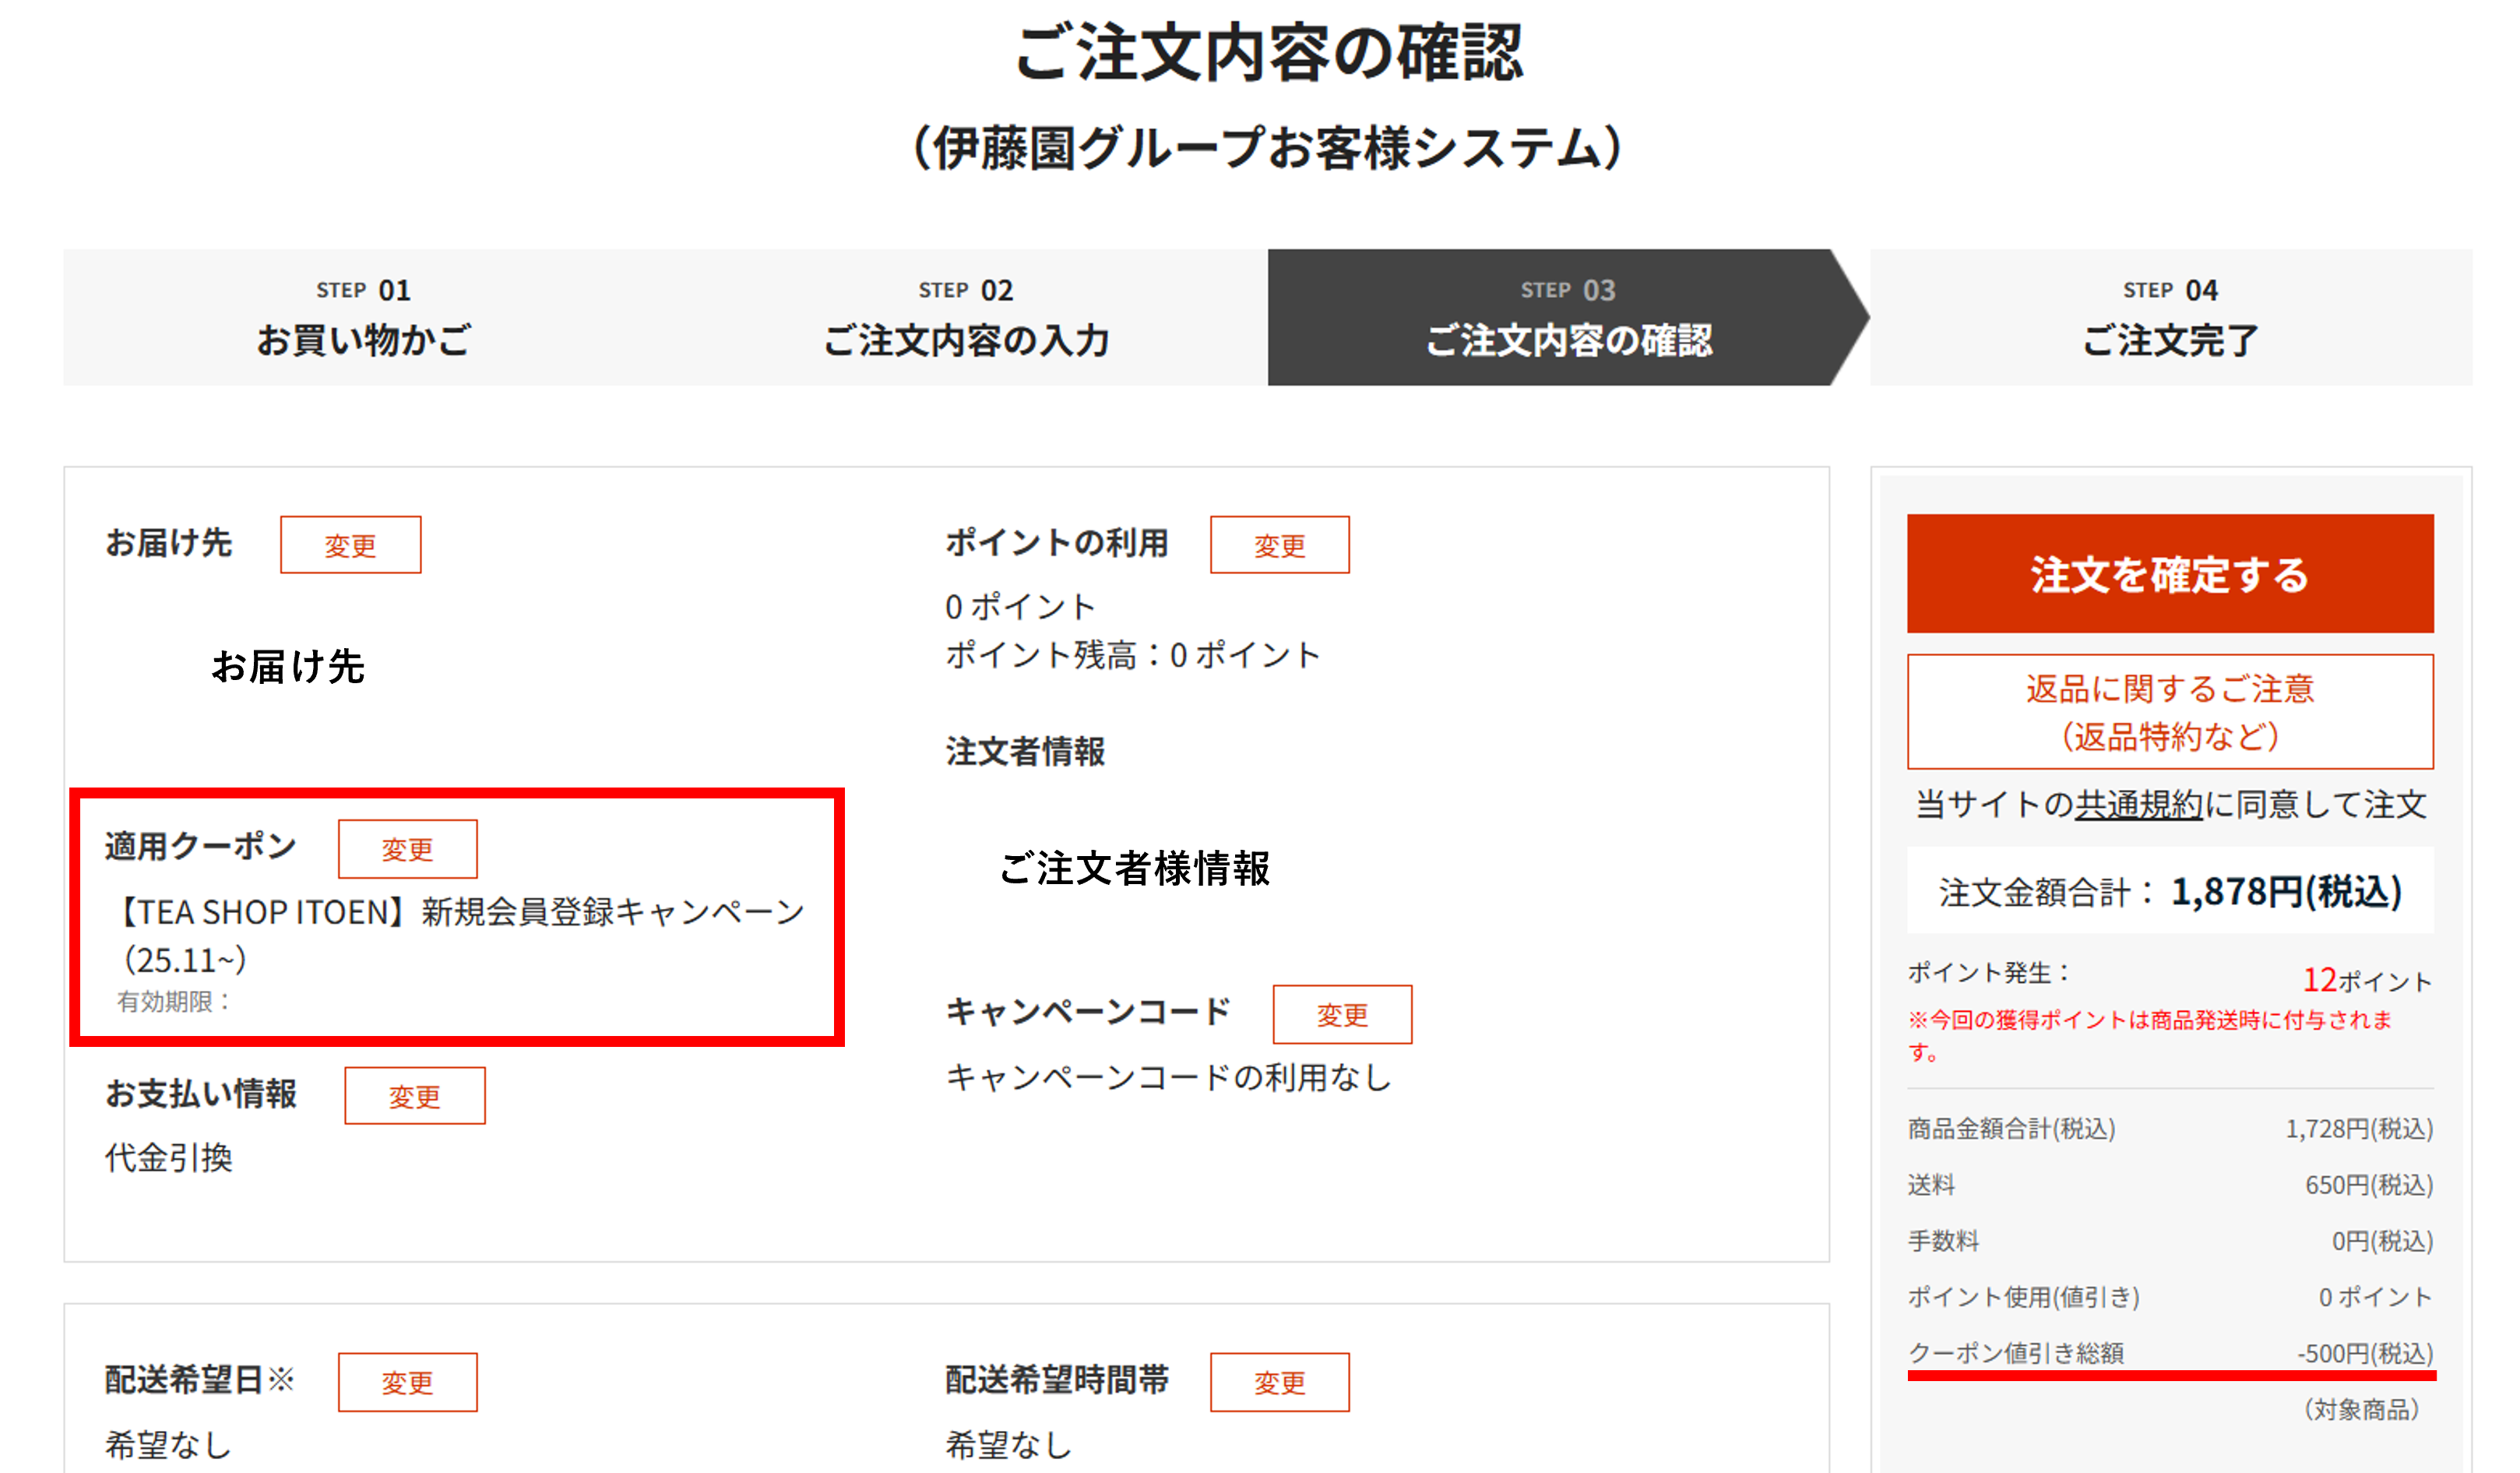Open 返品に関するご注意 return notice
The width and height of the screenshot is (2520, 1473).
coord(2169,711)
